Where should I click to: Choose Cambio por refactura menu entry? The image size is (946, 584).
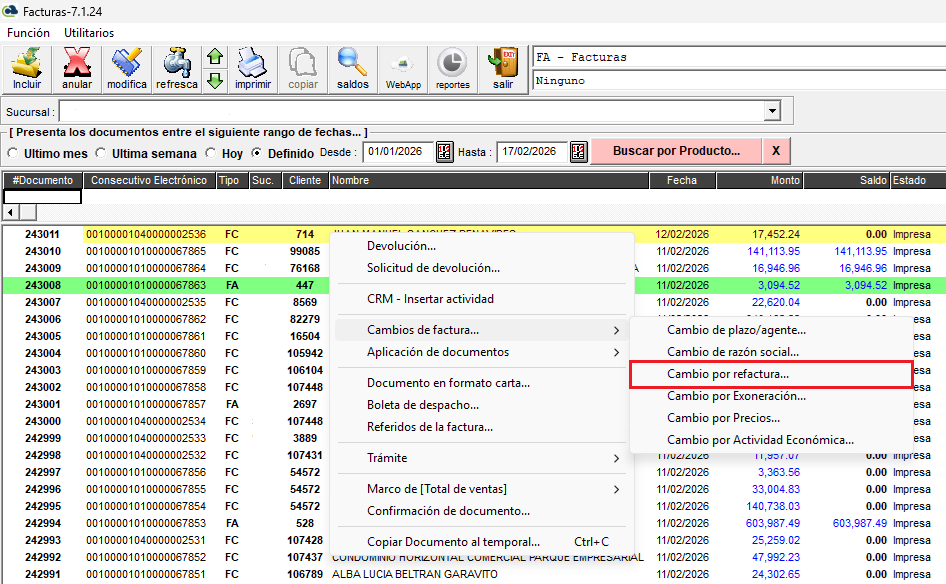pyautogui.click(x=728, y=374)
